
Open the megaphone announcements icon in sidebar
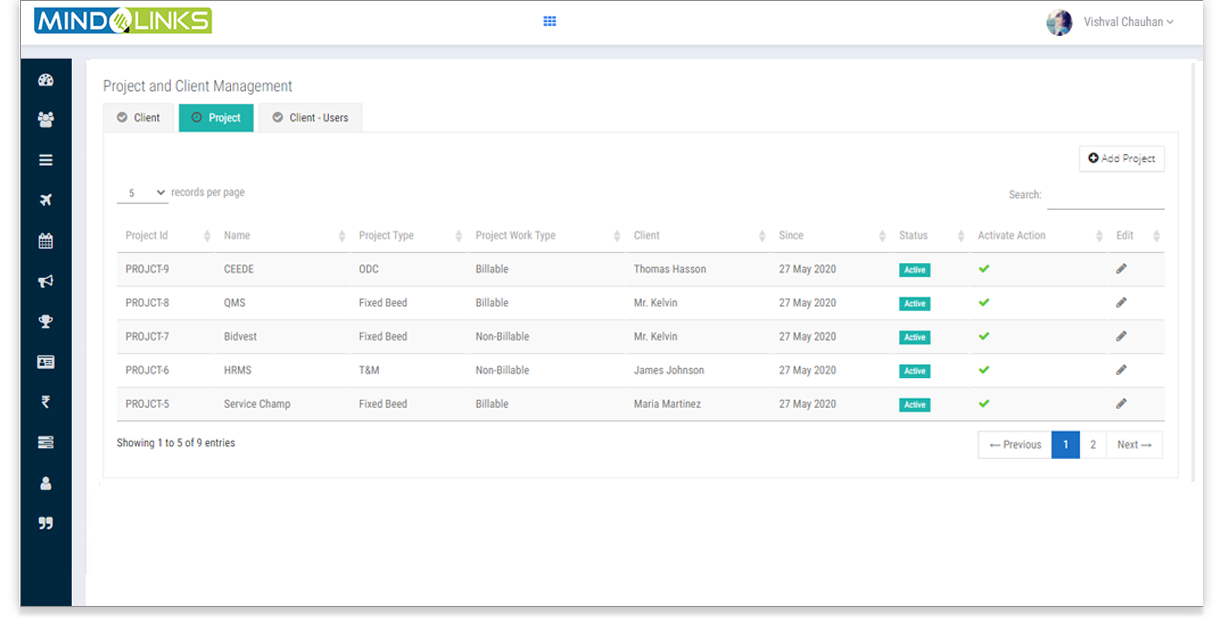pyautogui.click(x=45, y=281)
